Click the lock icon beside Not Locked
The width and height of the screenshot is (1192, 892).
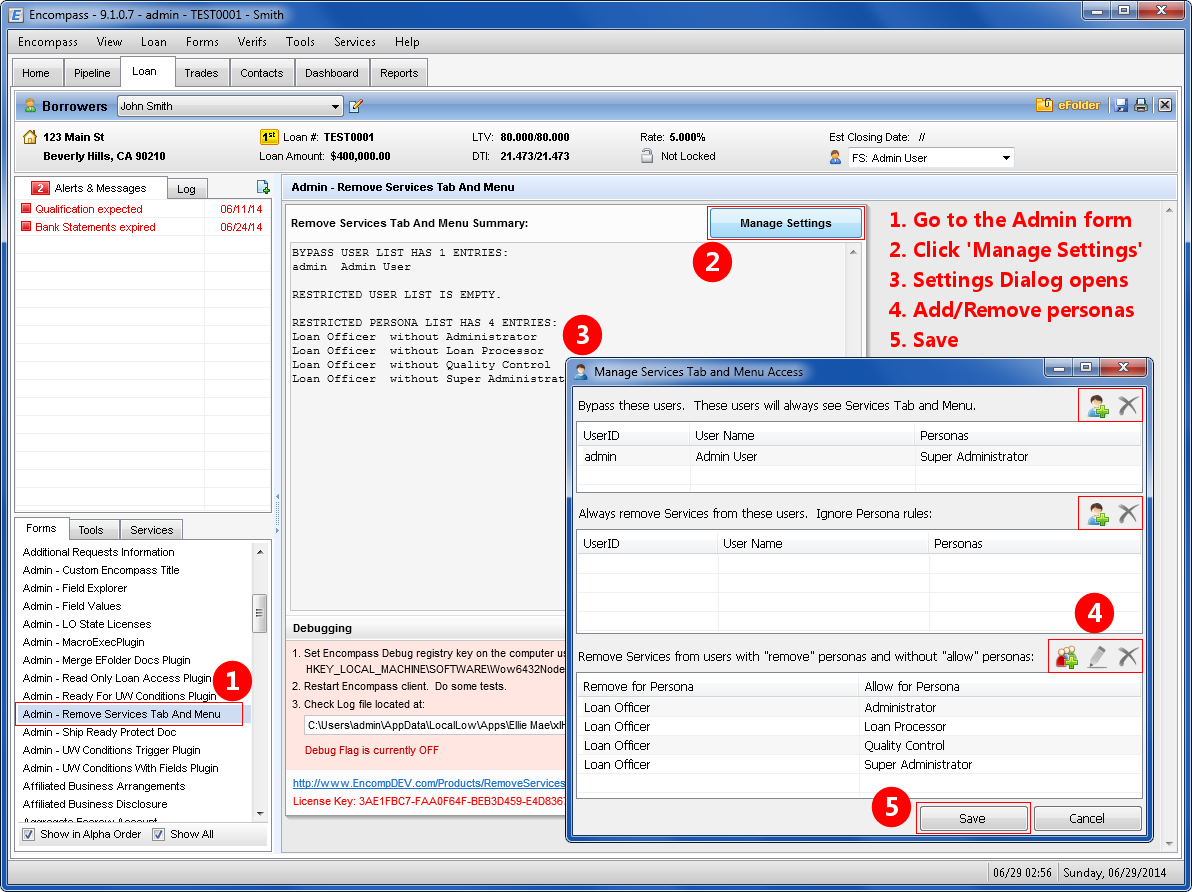click(647, 156)
